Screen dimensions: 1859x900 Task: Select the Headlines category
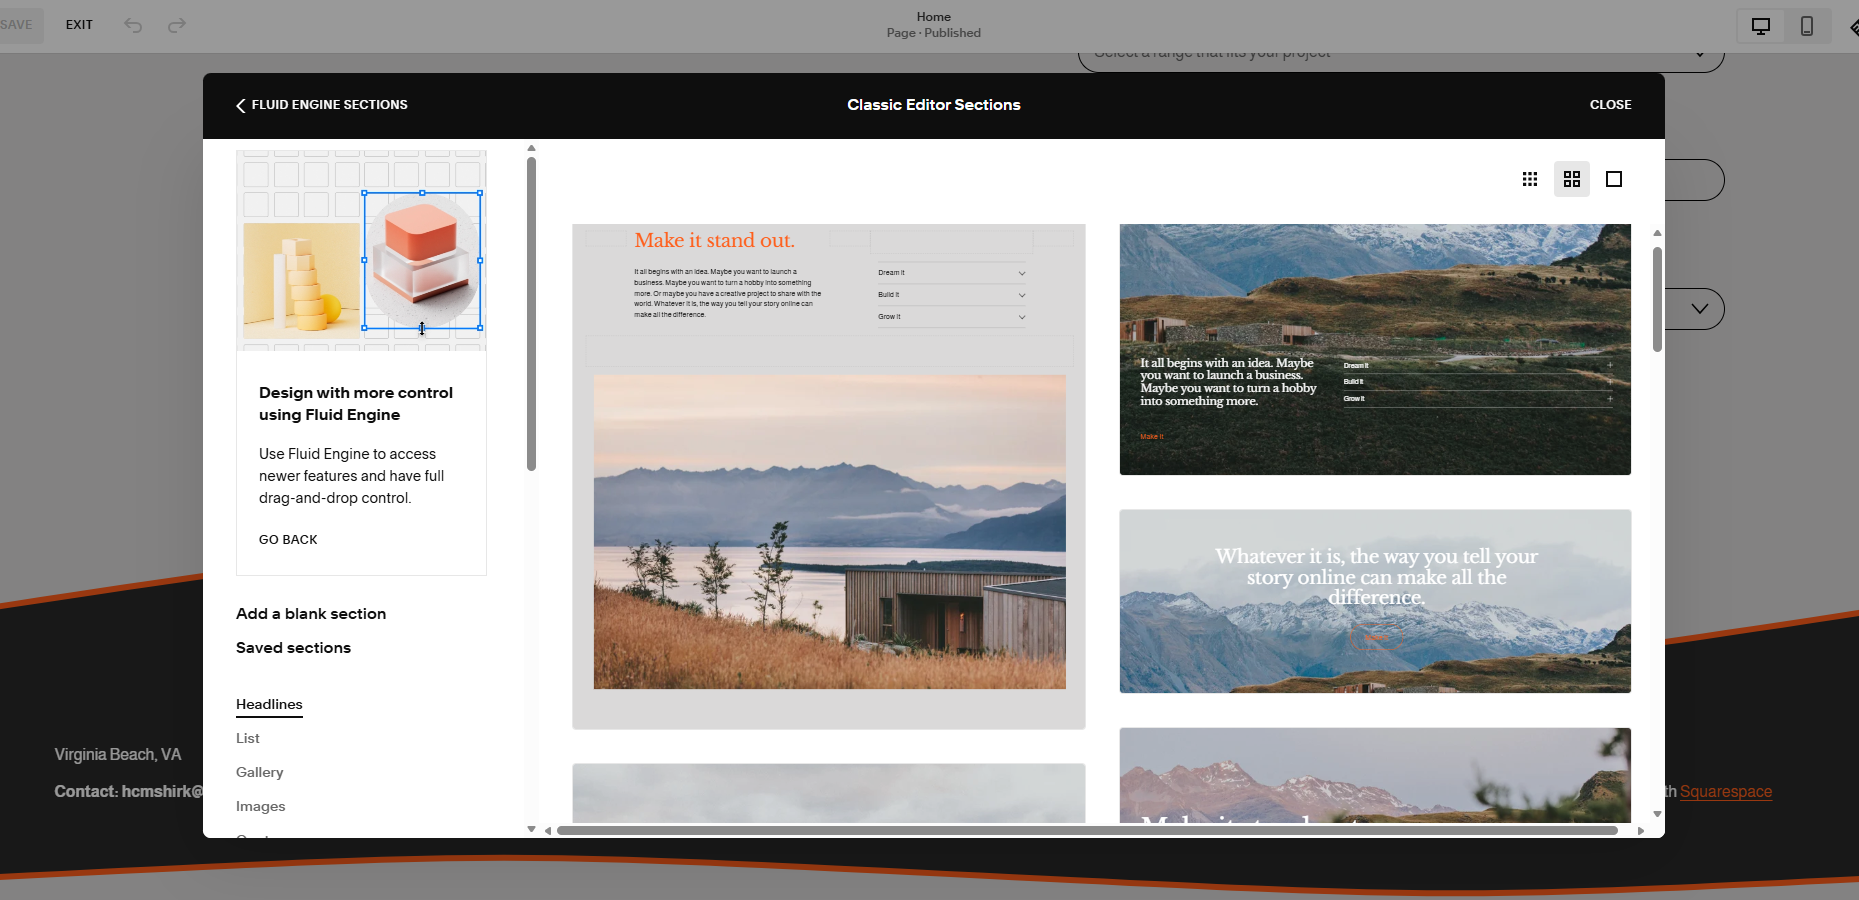269,705
